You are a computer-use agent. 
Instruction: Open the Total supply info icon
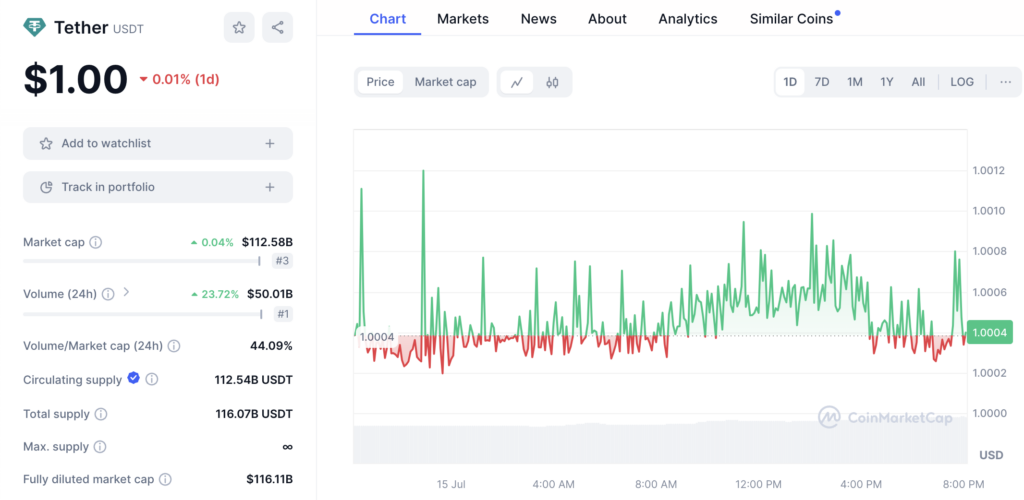pyautogui.click(x=101, y=414)
